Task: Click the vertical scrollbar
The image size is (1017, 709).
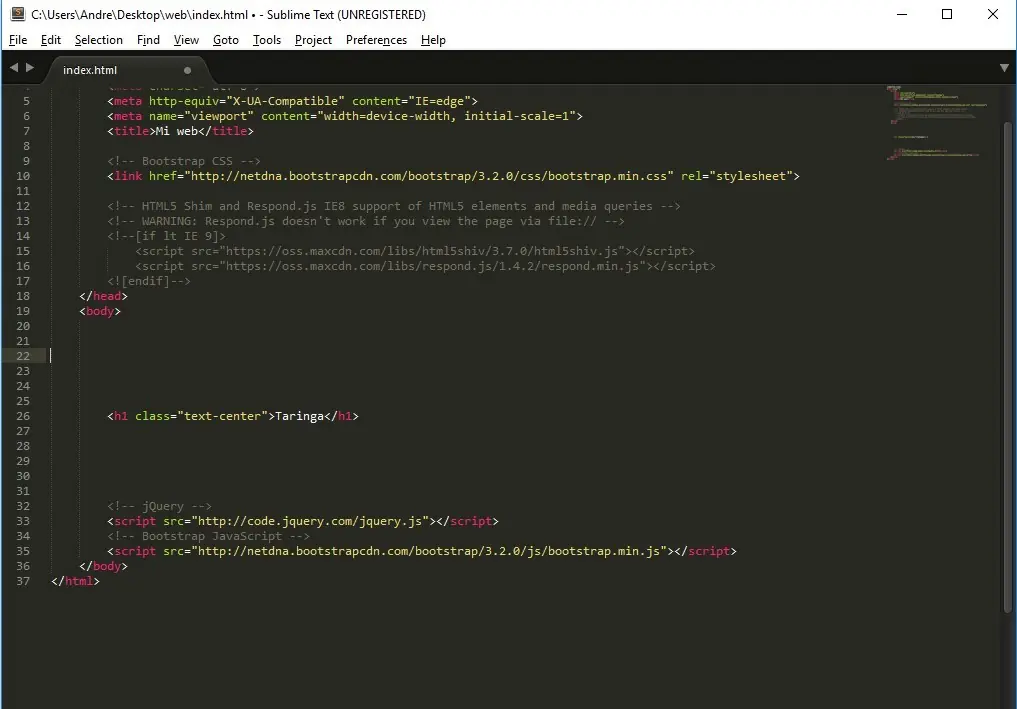Action: click(x=1007, y=367)
